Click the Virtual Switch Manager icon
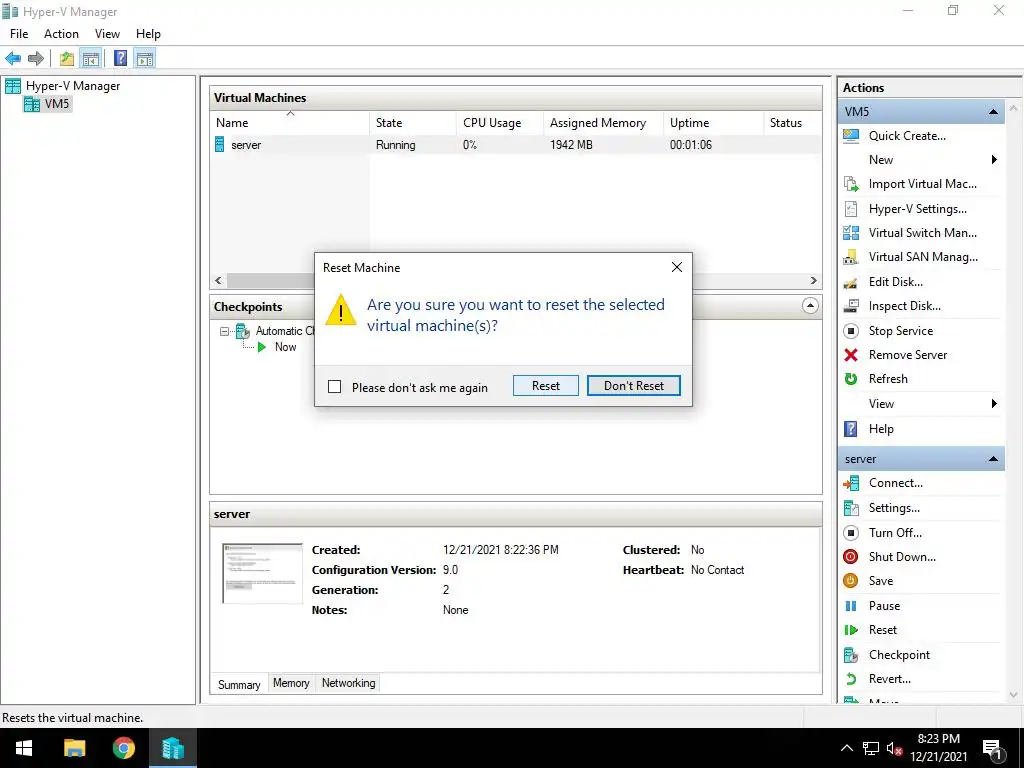Viewport: 1024px width, 768px height. [x=851, y=232]
